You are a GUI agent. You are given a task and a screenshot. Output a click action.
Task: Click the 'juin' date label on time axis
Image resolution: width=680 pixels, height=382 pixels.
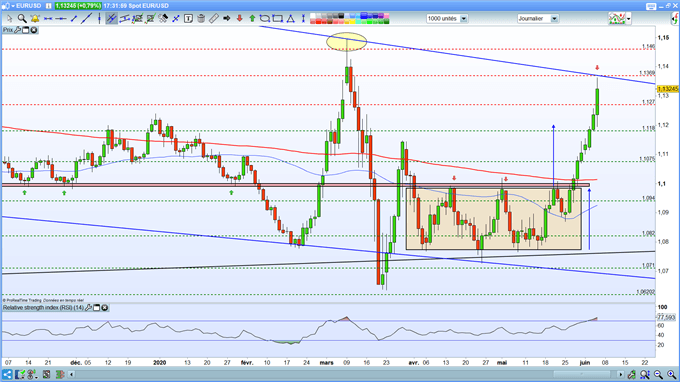pos(585,362)
